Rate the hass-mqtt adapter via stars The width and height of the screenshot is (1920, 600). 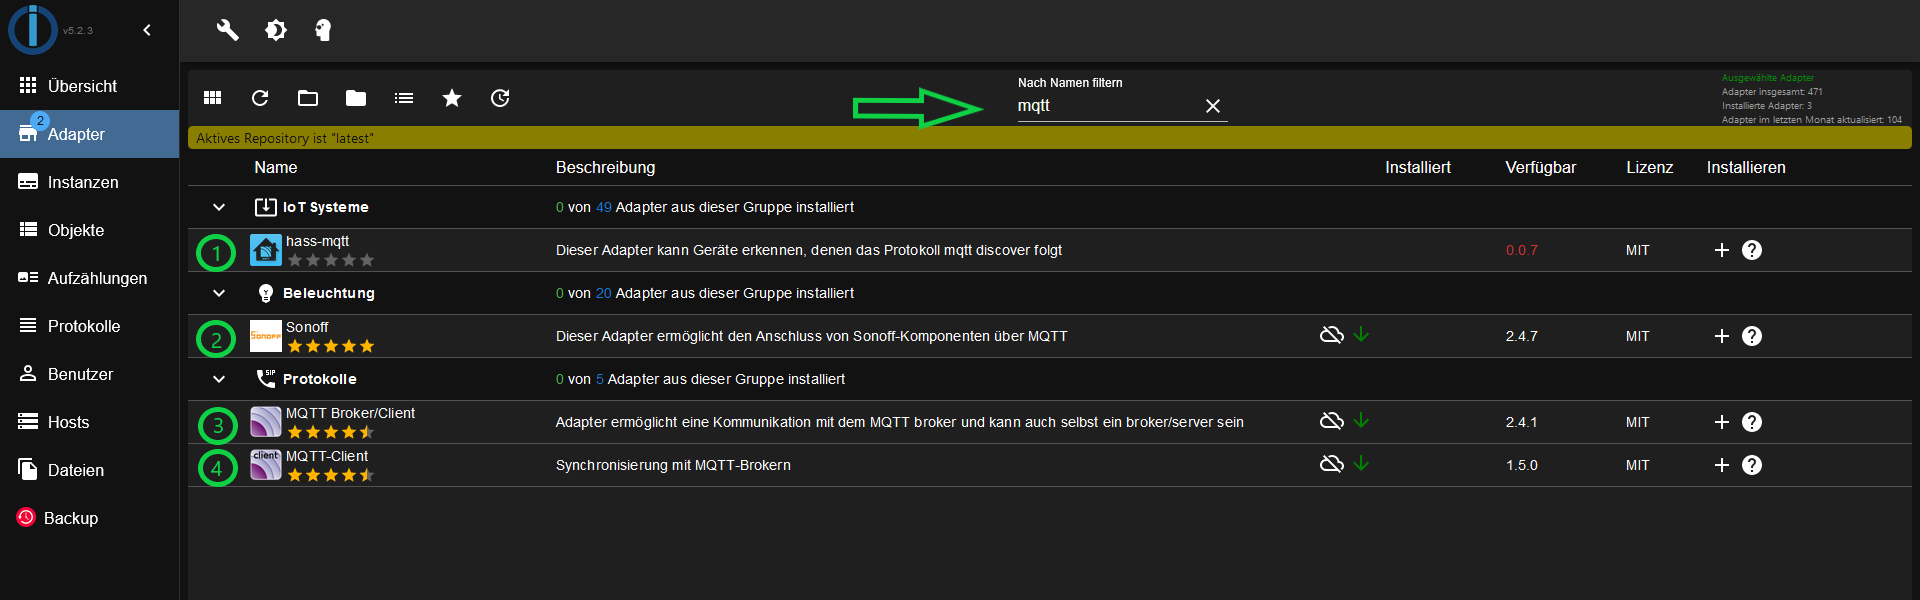[x=331, y=260]
